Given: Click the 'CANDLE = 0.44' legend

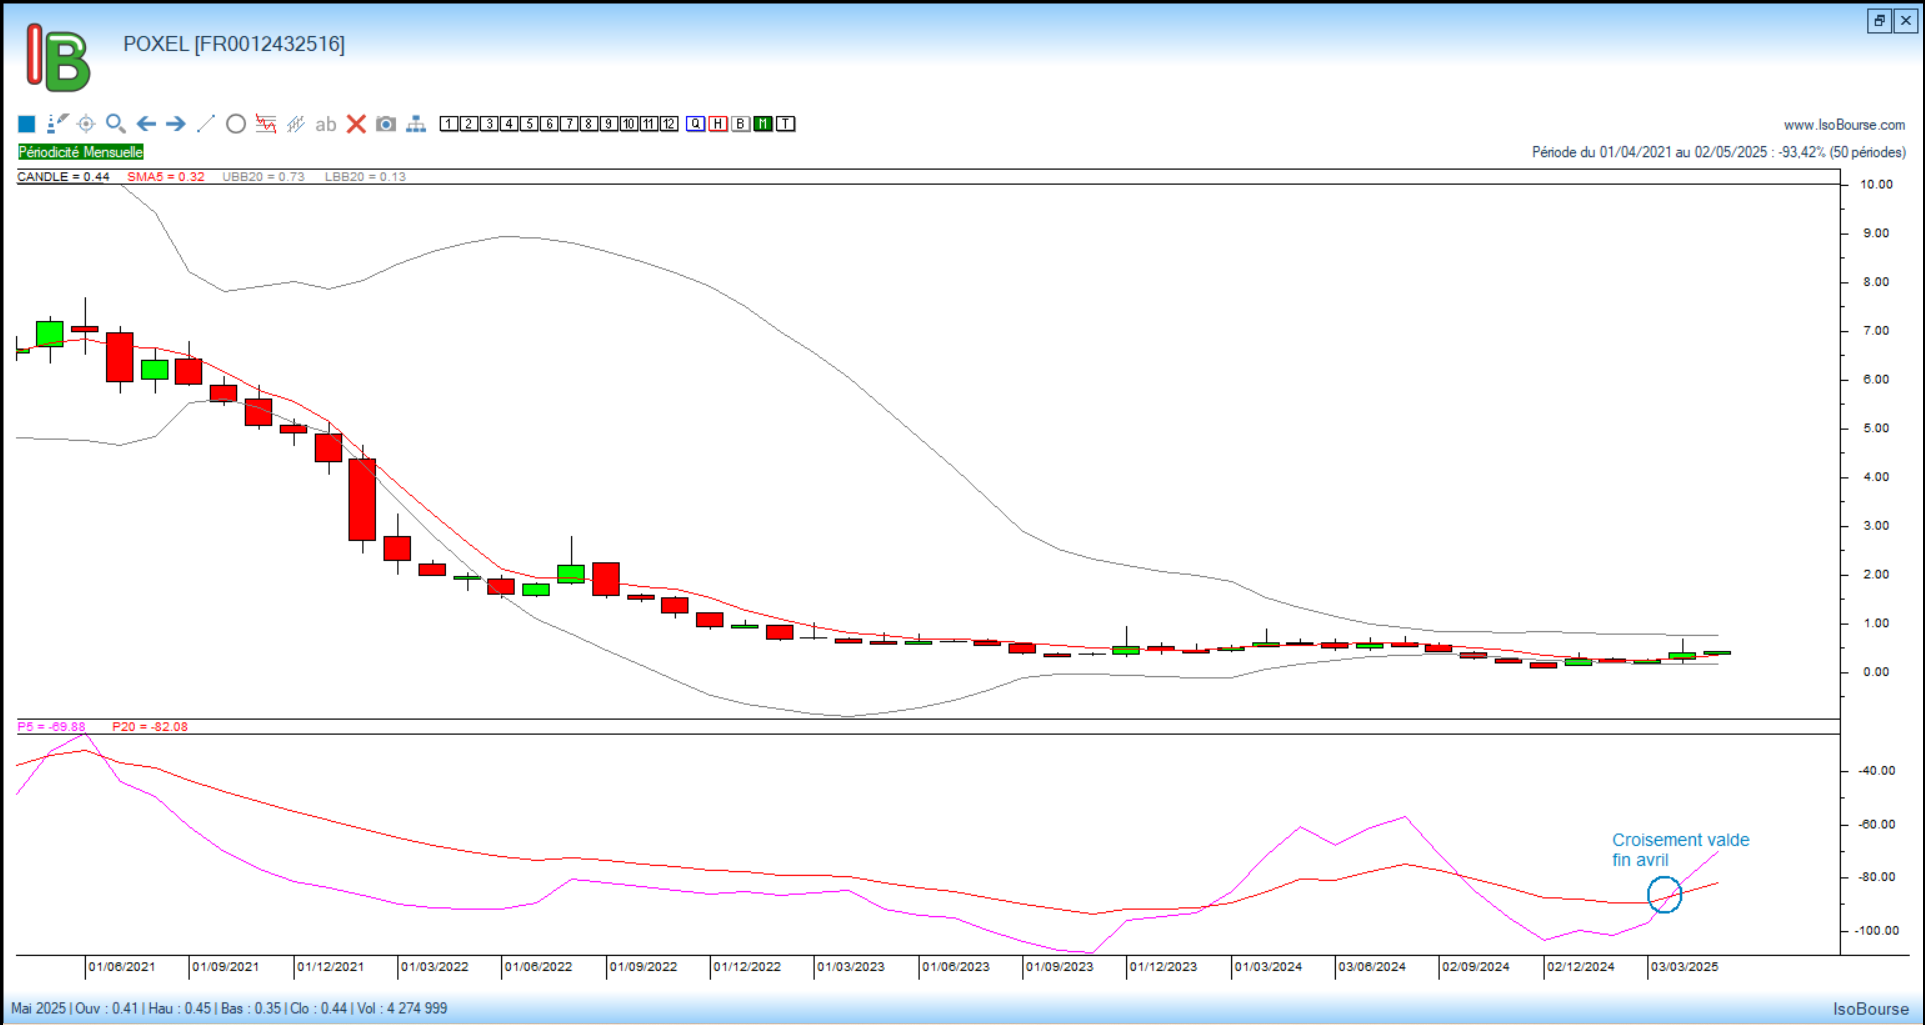Looking at the screenshot, I should (x=63, y=177).
